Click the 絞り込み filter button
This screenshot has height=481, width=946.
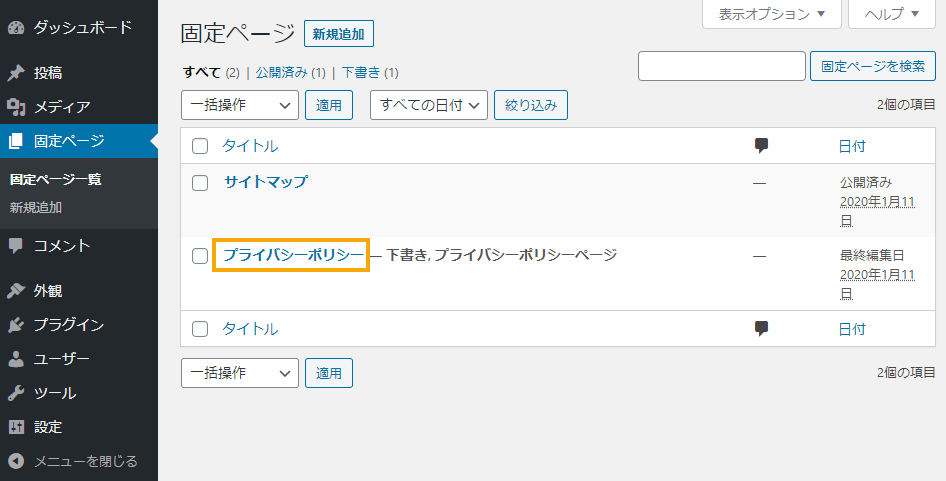[531, 105]
